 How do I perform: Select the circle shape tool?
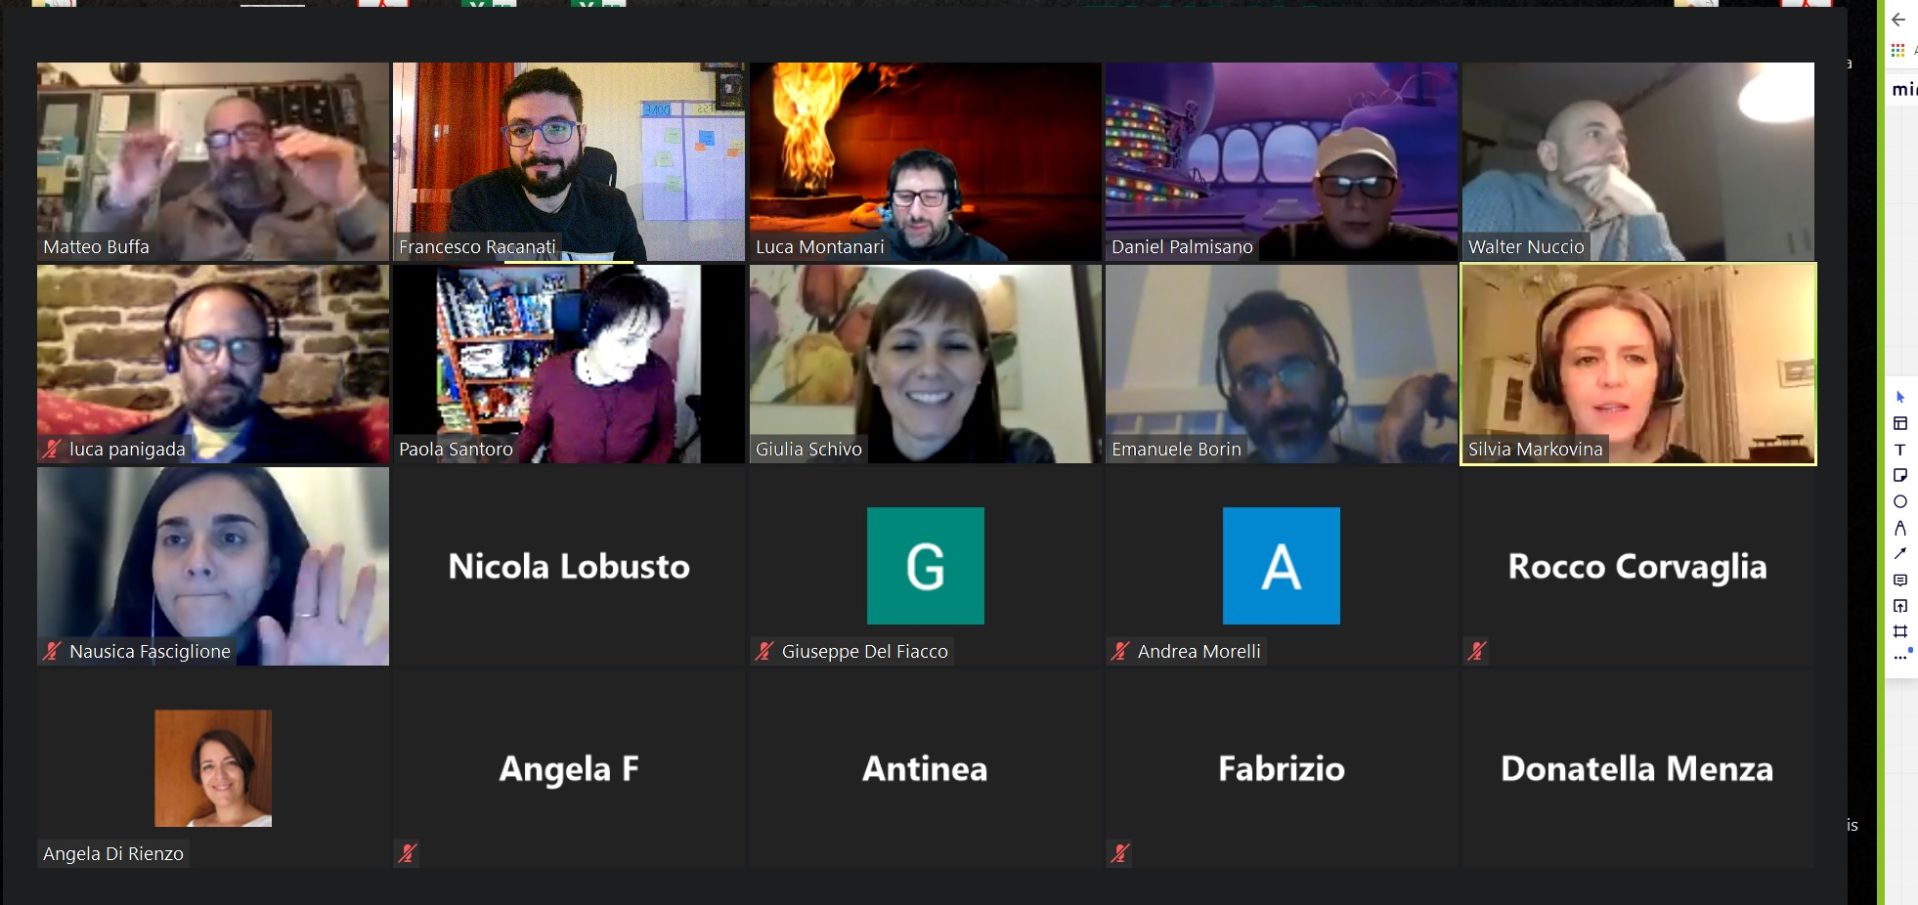1900,501
